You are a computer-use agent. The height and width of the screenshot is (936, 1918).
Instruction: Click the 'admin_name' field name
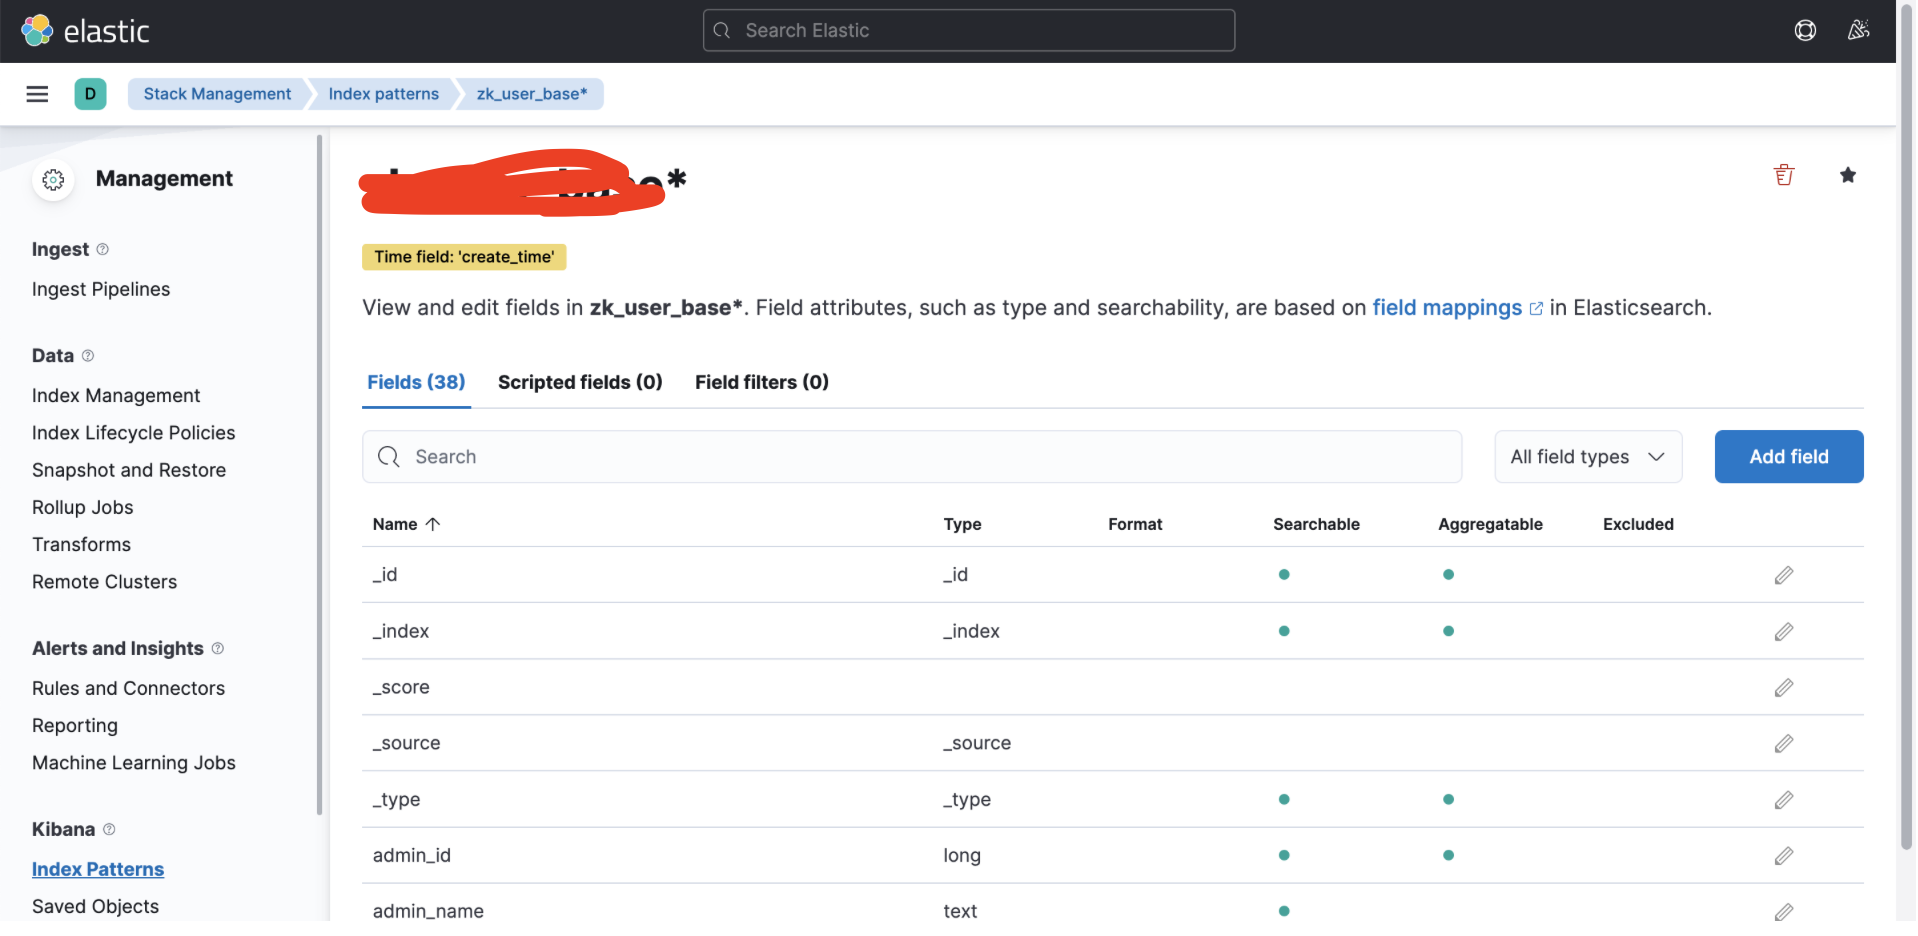tap(428, 911)
